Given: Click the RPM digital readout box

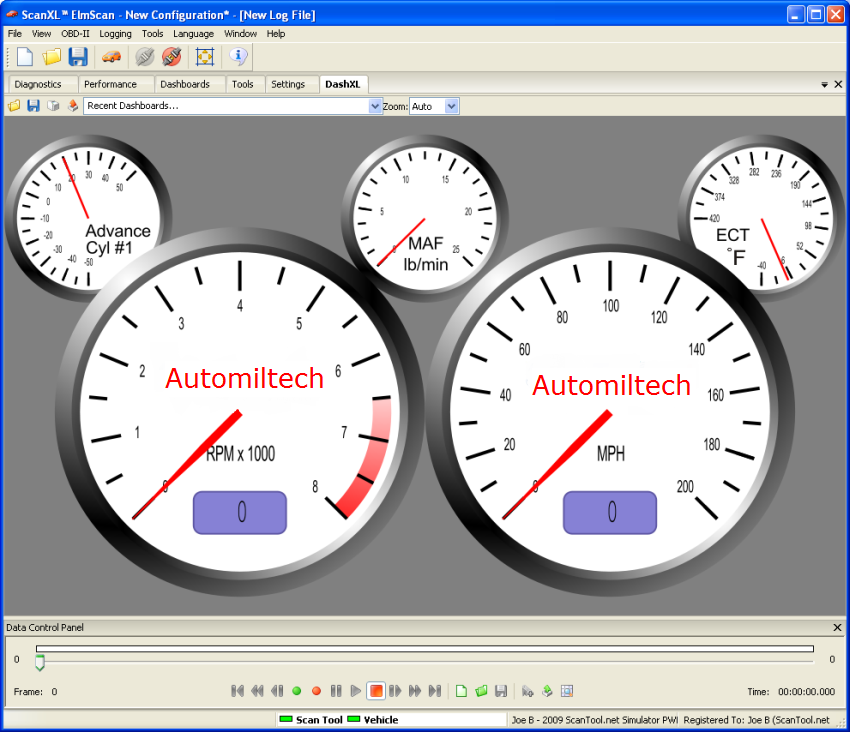Looking at the screenshot, I should click(240, 512).
